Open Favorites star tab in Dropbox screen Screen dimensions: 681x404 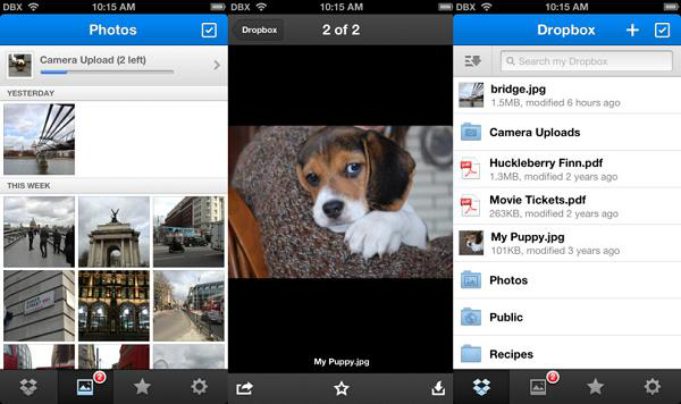coord(595,386)
